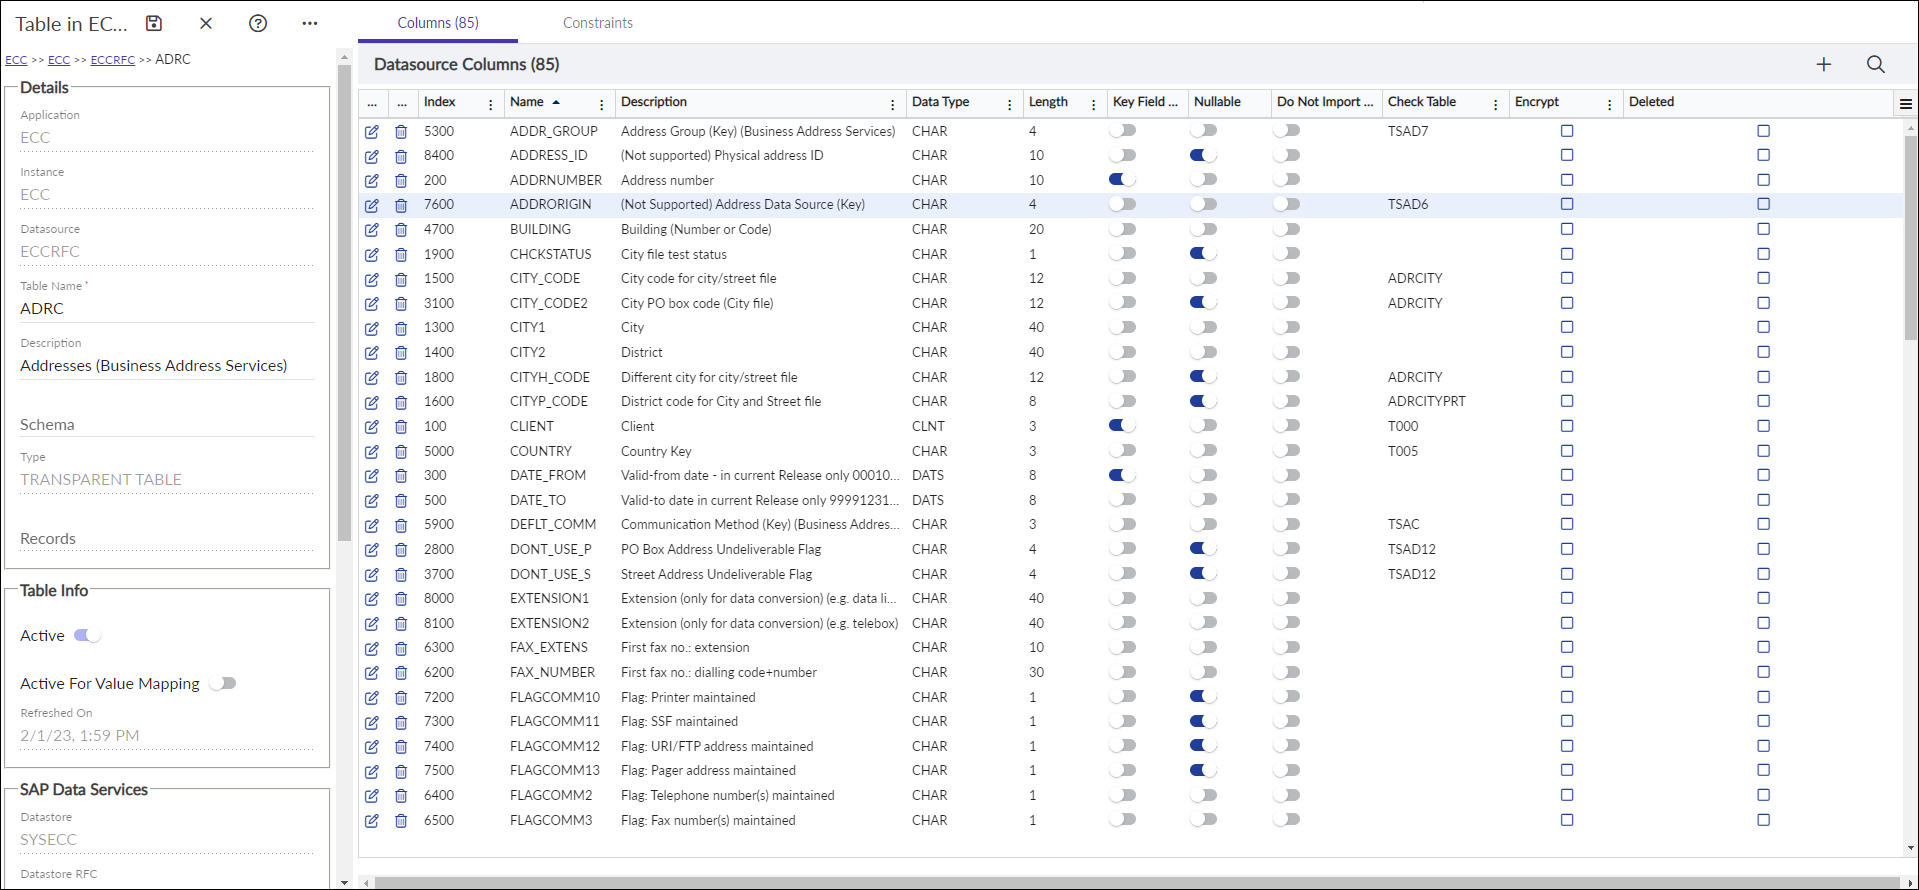Image resolution: width=1919 pixels, height=890 pixels.
Task: Check the Encrypt box for CITY_CODE
Action: click(1567, 278)
